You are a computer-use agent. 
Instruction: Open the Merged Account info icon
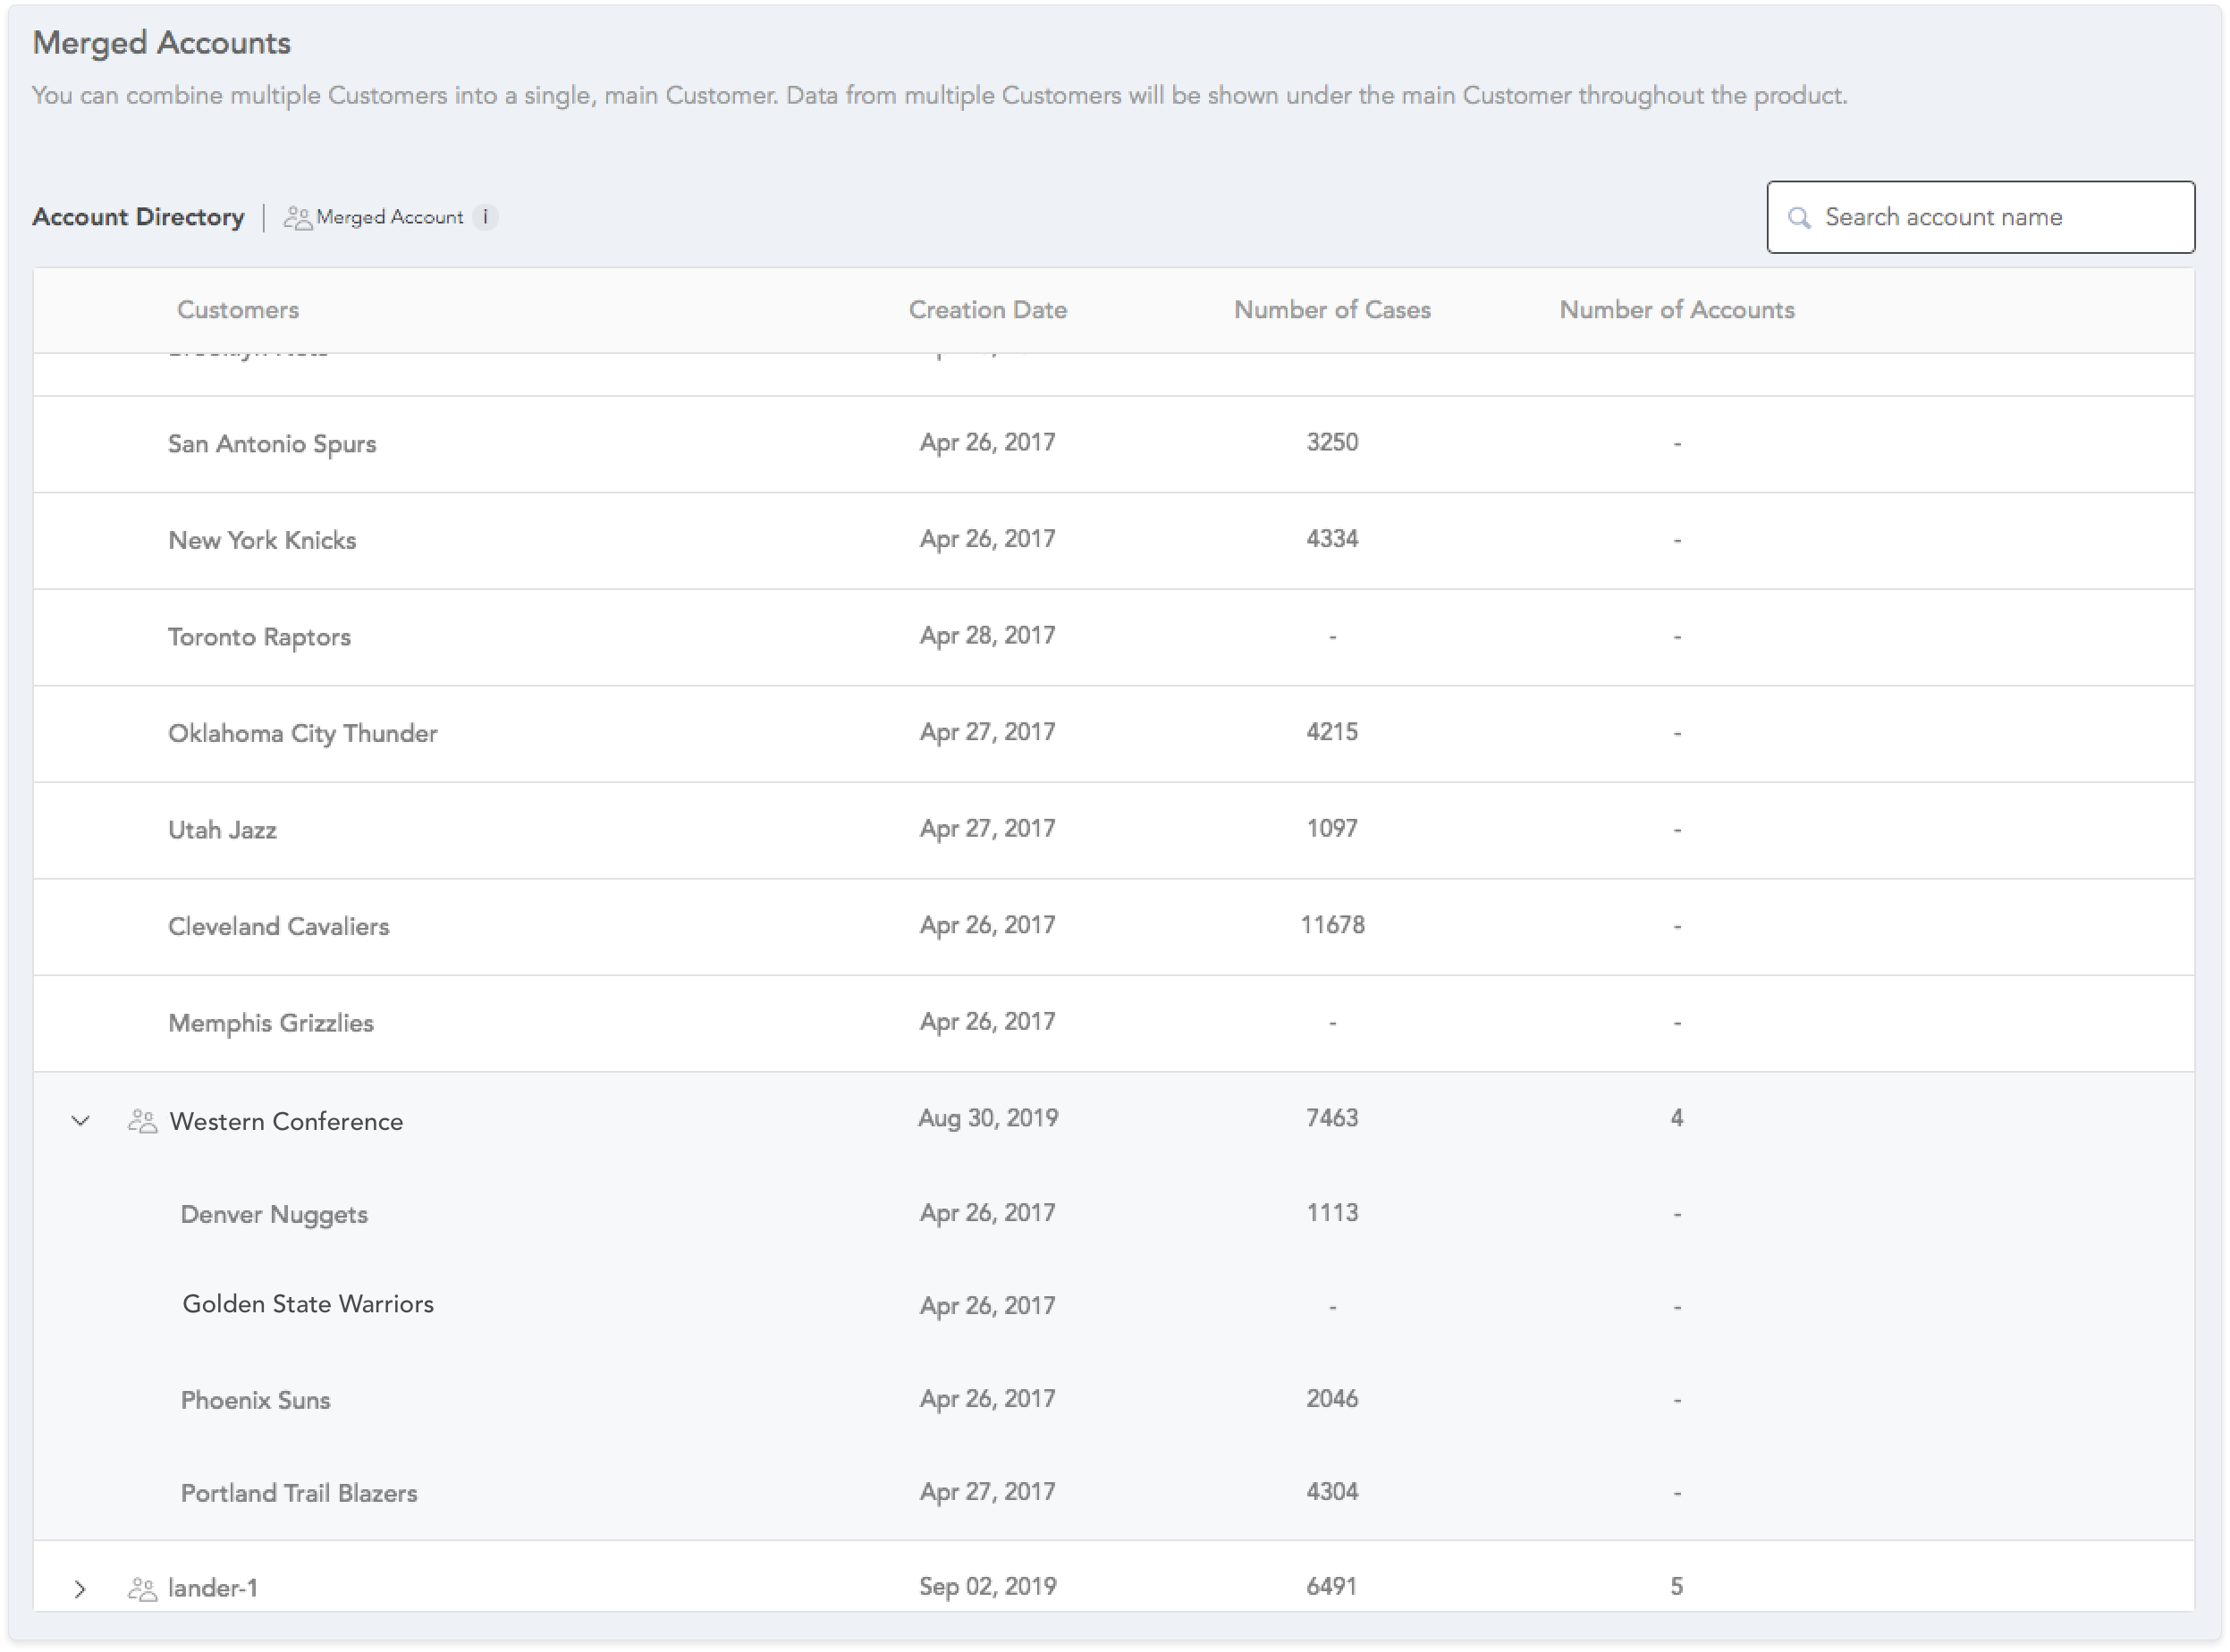[485, 217]
